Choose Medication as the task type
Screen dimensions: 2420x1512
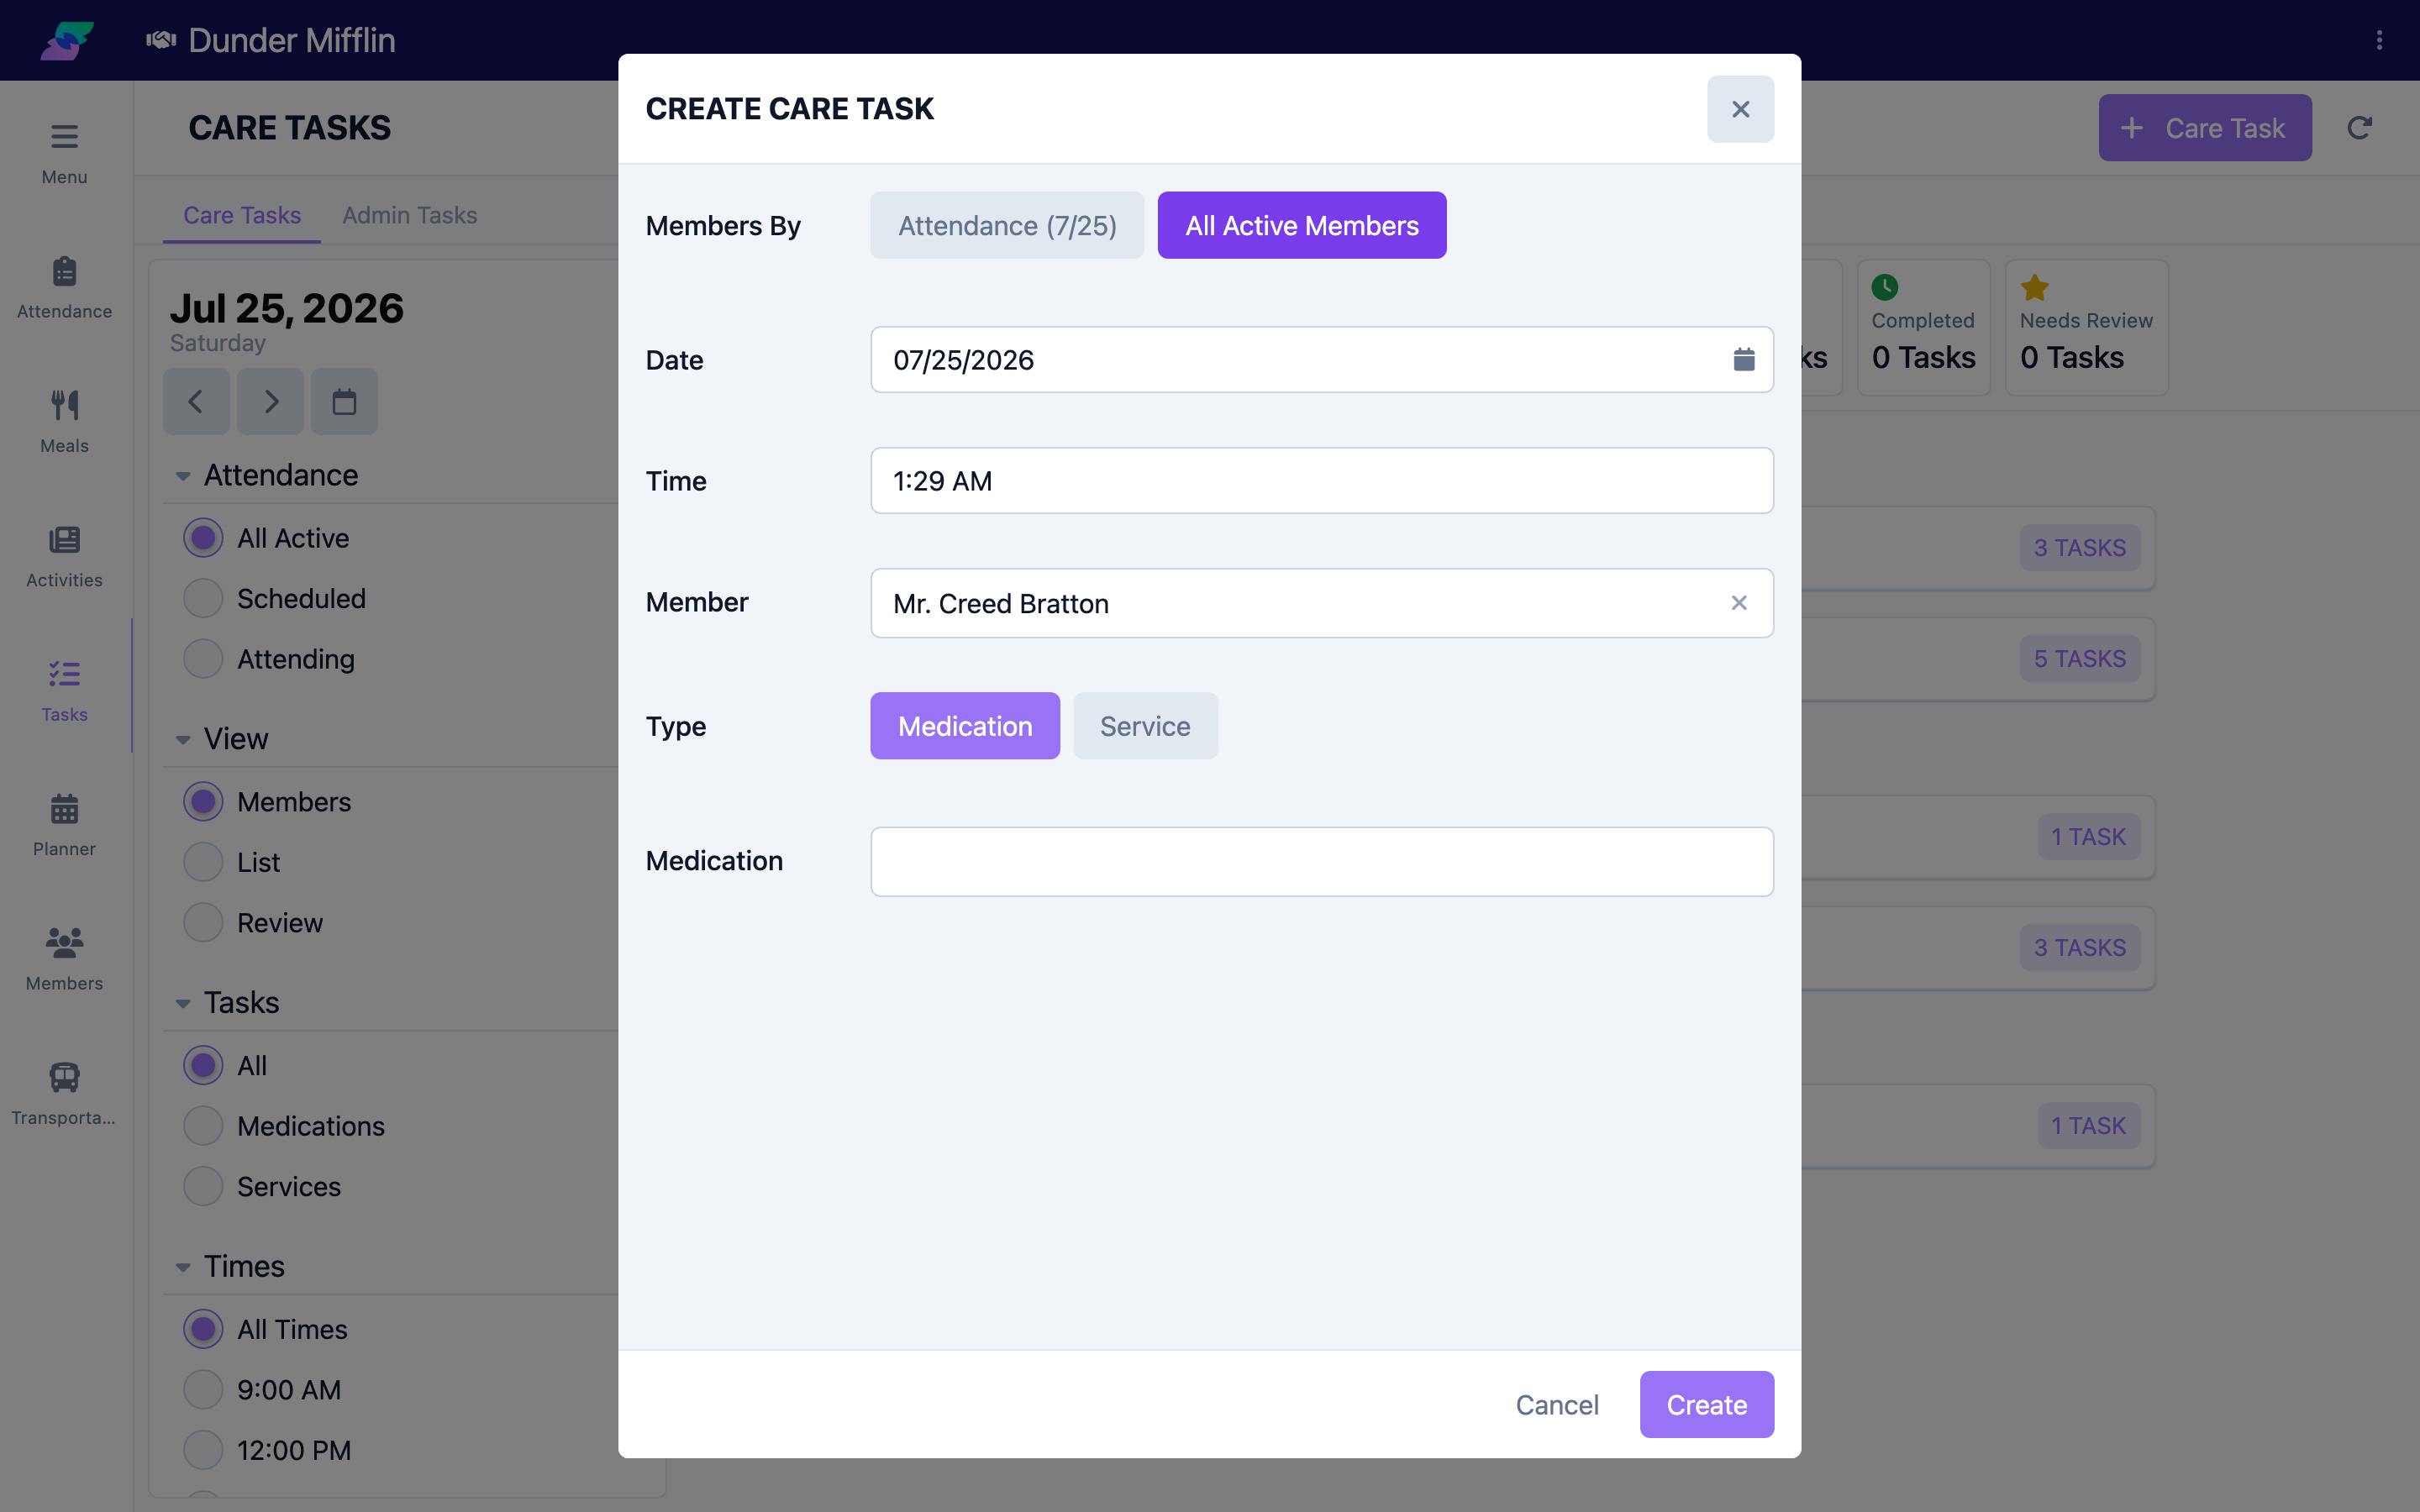coord(965,726)
